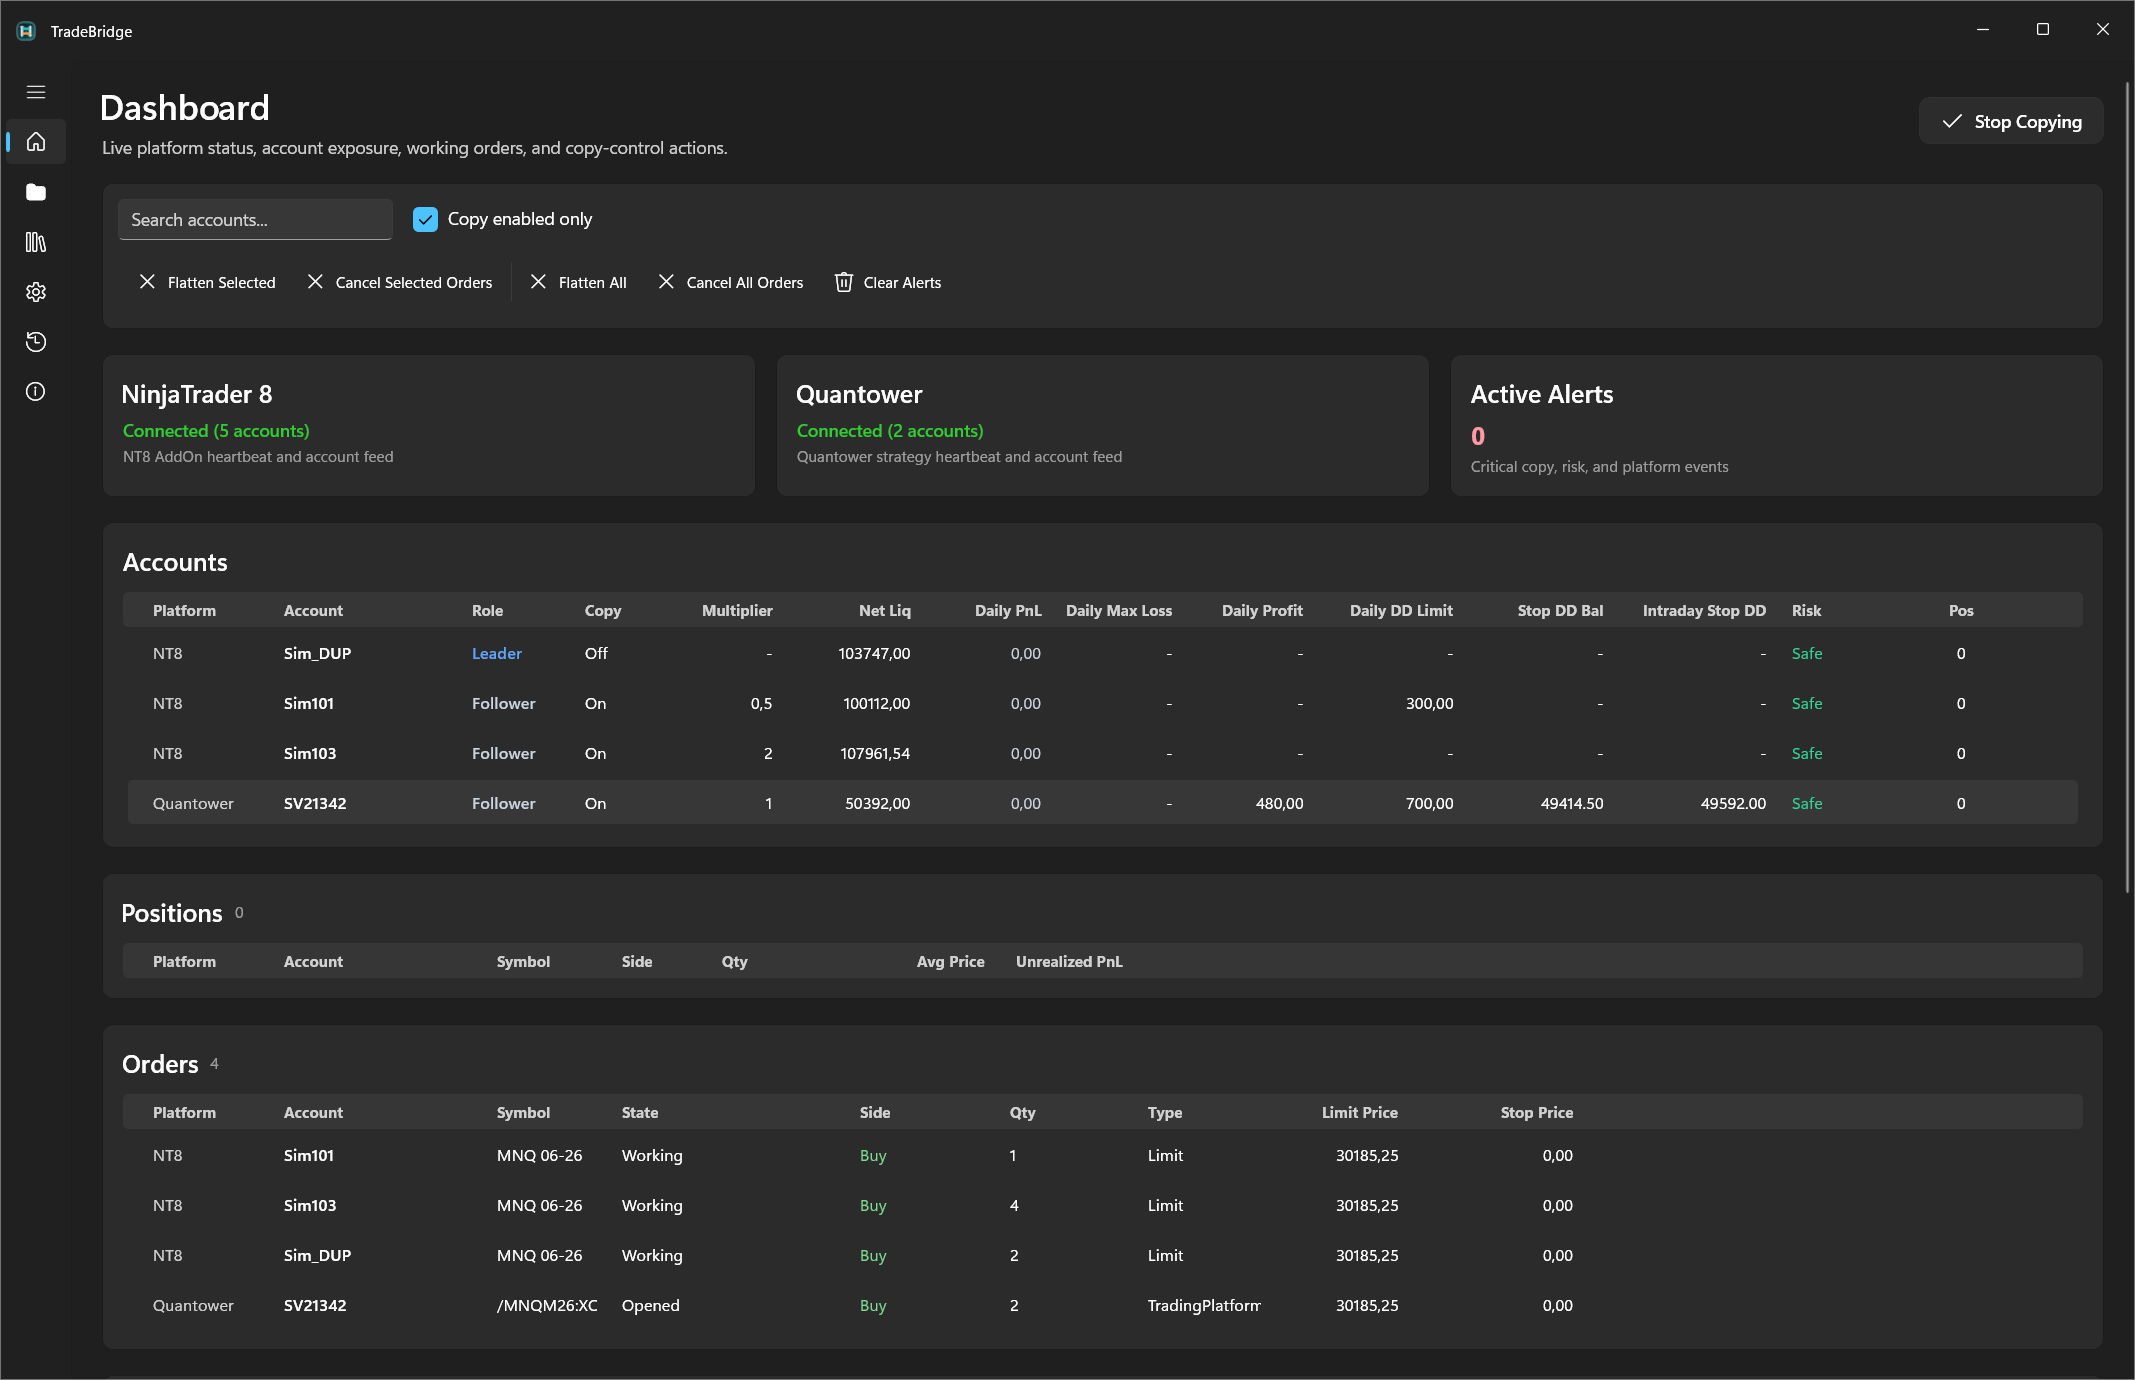Click the NinjaTrader 8 status card title
The height and width of the screenshot is (1380, 2135).
[197, 394]
